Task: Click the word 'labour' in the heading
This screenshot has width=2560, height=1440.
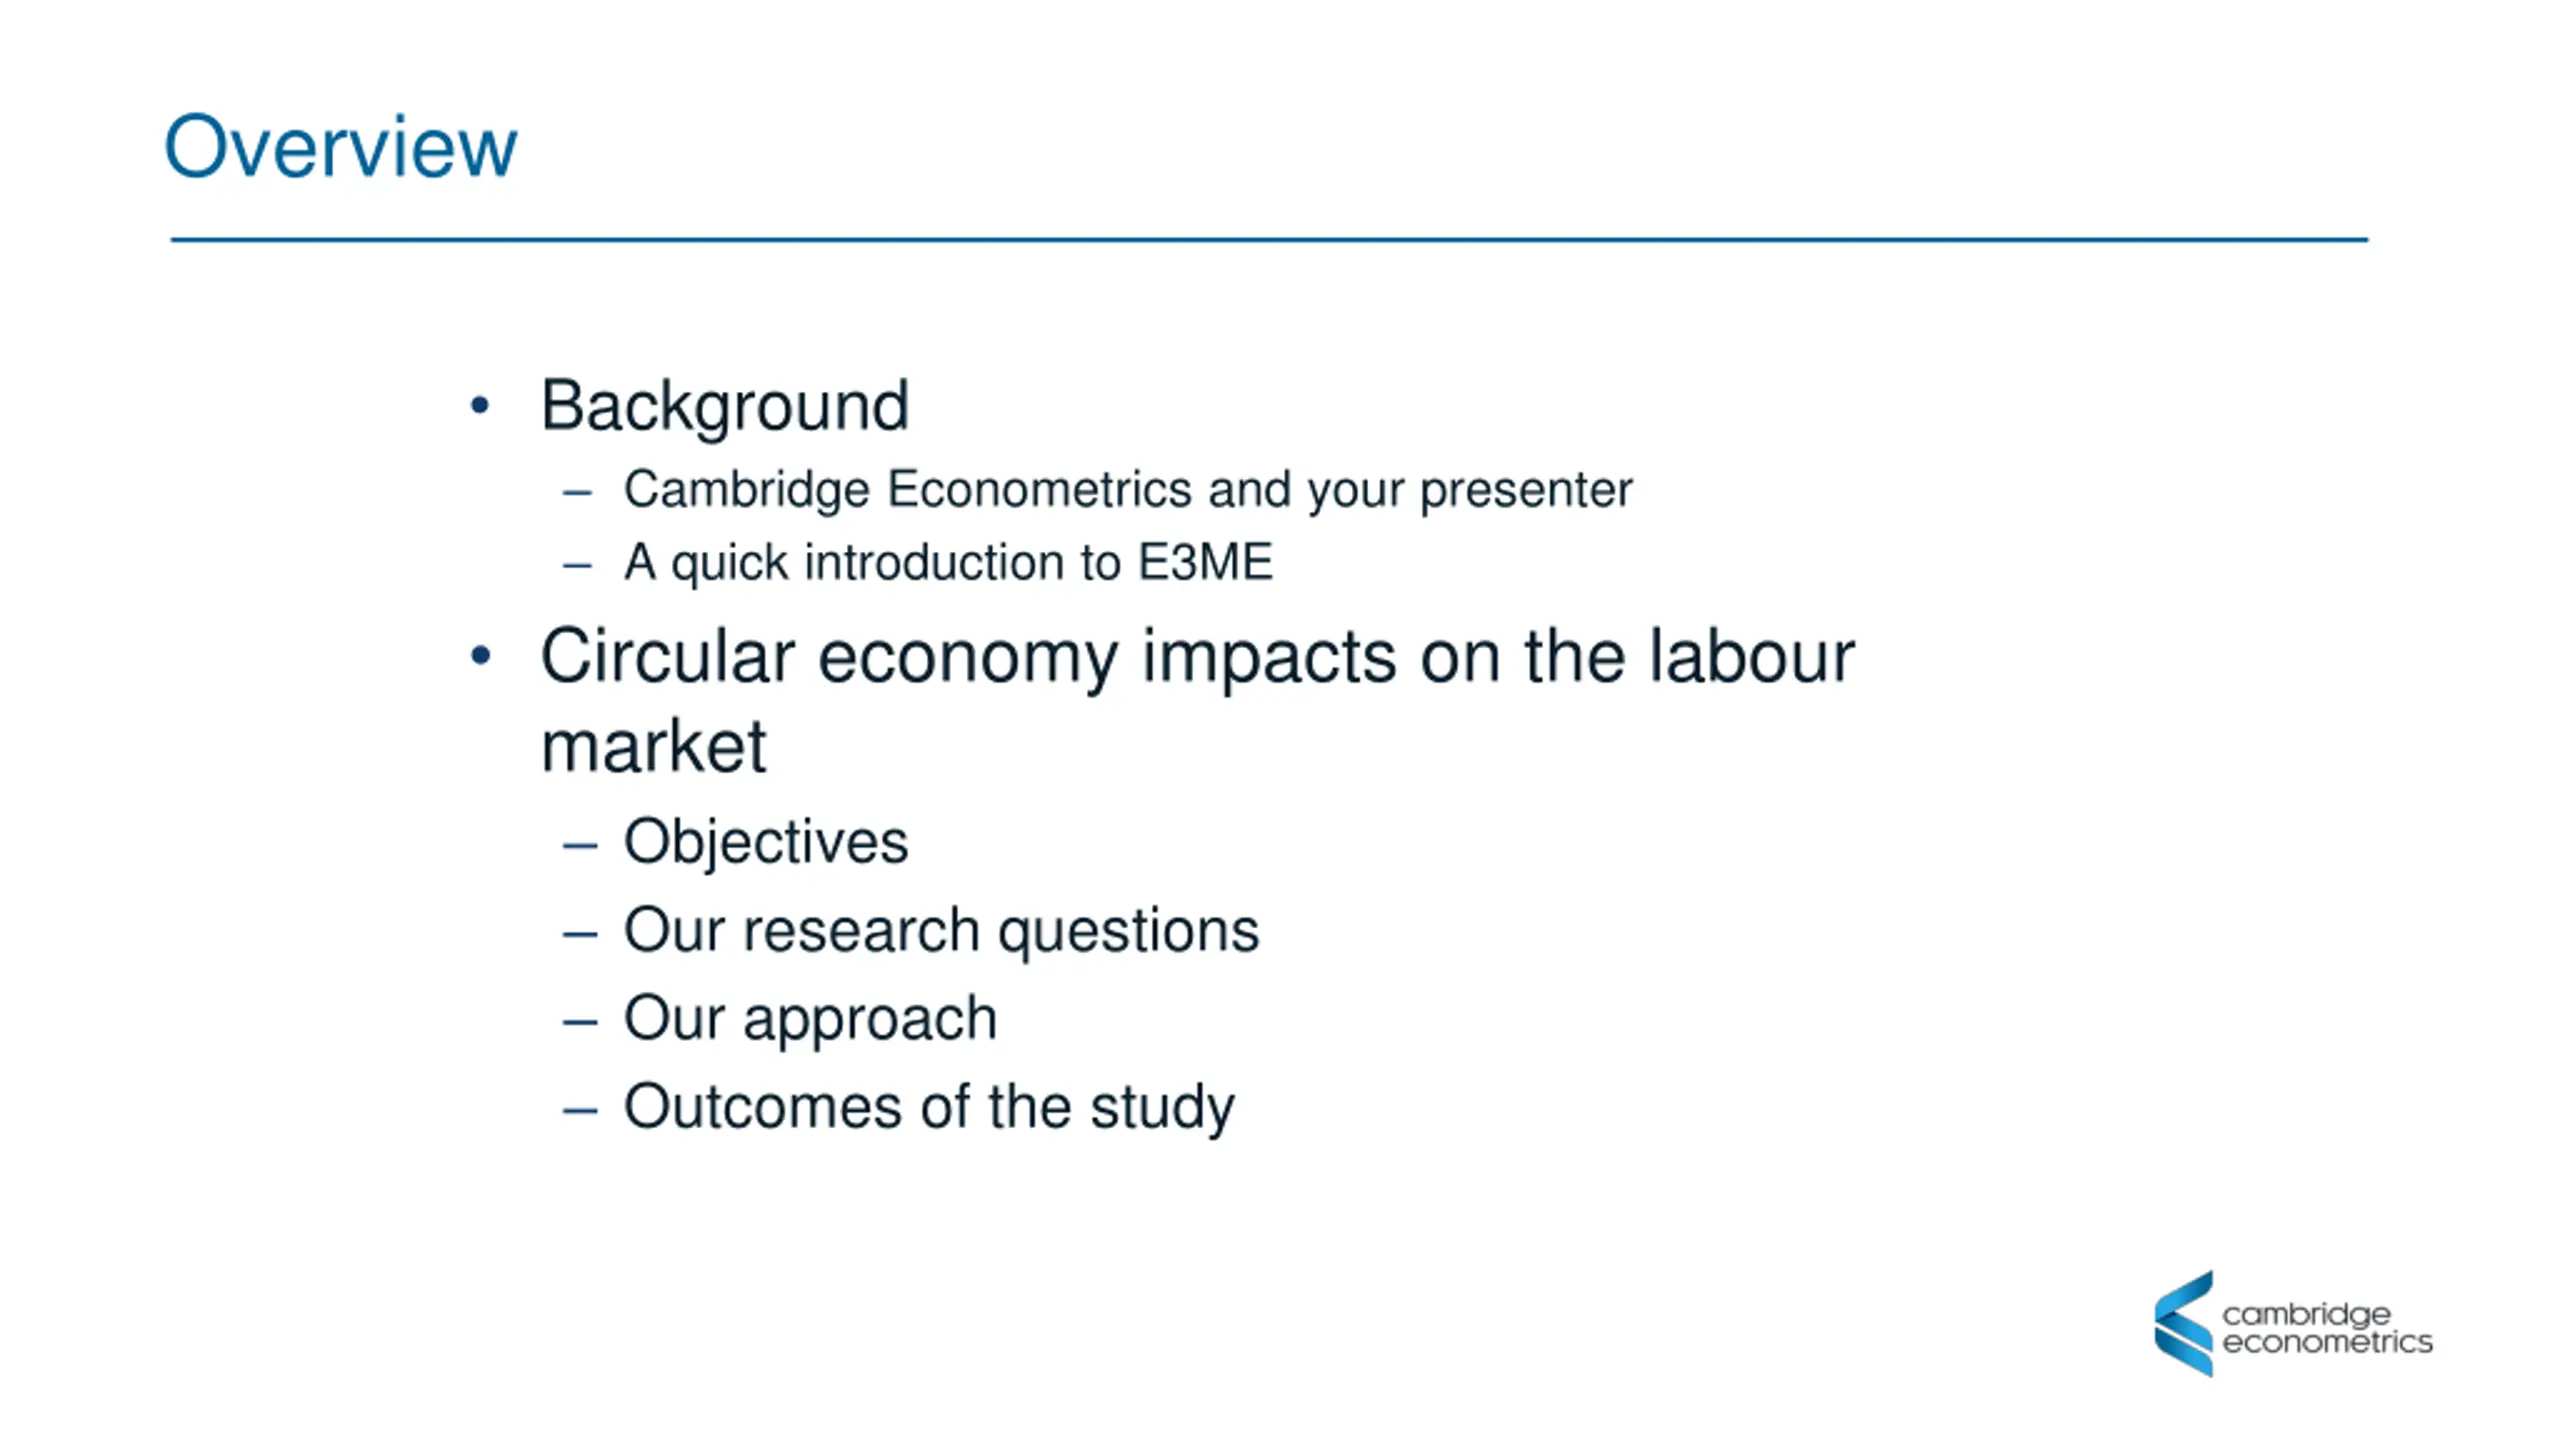Action: pos(1751,657)
